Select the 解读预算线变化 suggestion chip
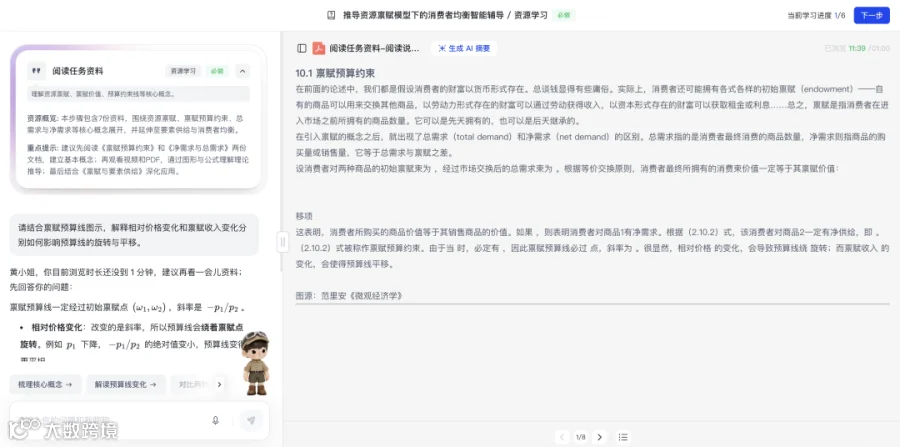The image size is (900, 447). [x=126, y=384]
